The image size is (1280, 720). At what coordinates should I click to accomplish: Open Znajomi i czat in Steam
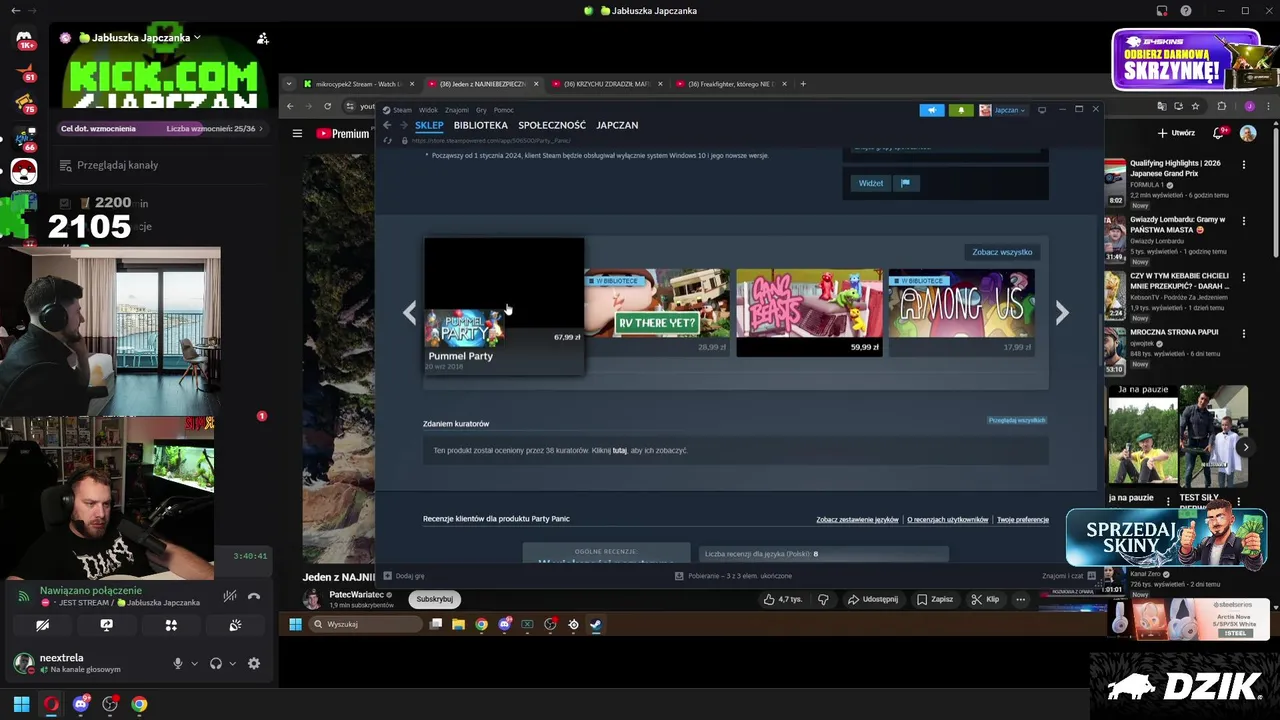tap(1069, 576)
